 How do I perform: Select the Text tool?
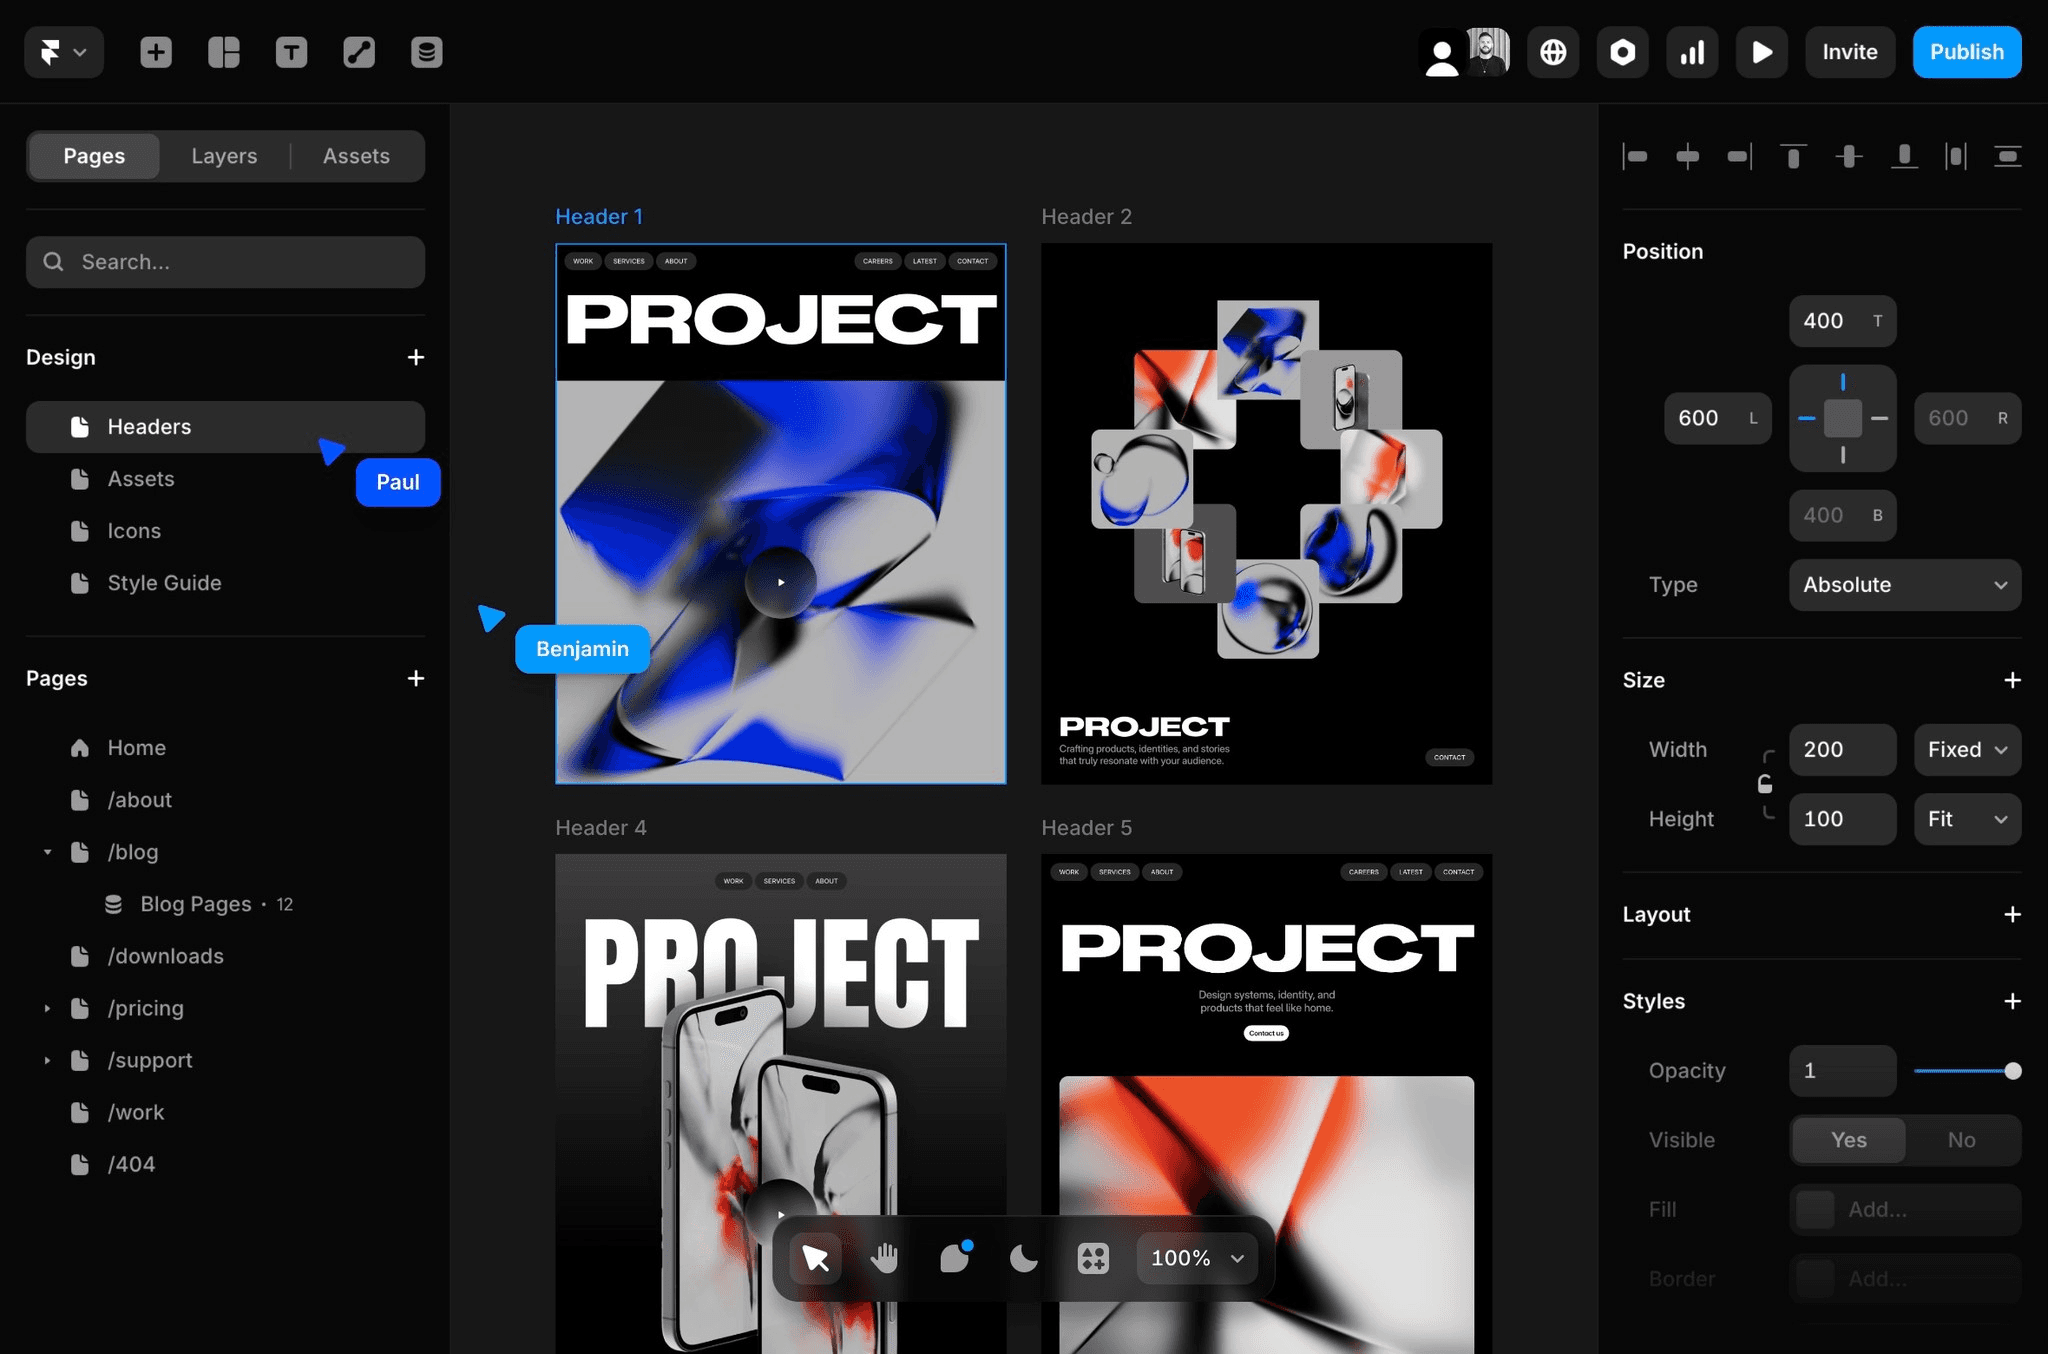291,52
